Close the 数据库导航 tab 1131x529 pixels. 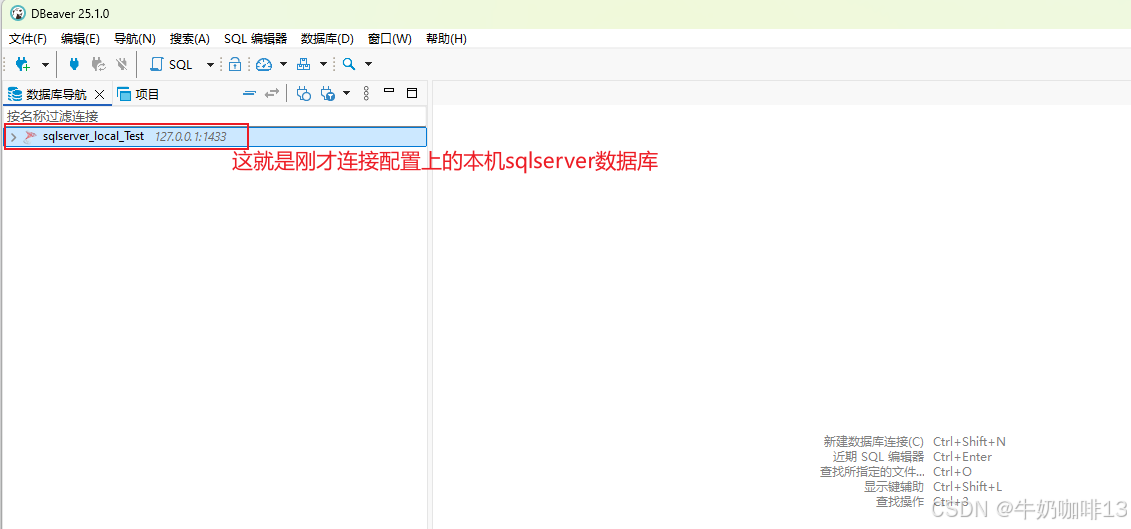[100, 94]
